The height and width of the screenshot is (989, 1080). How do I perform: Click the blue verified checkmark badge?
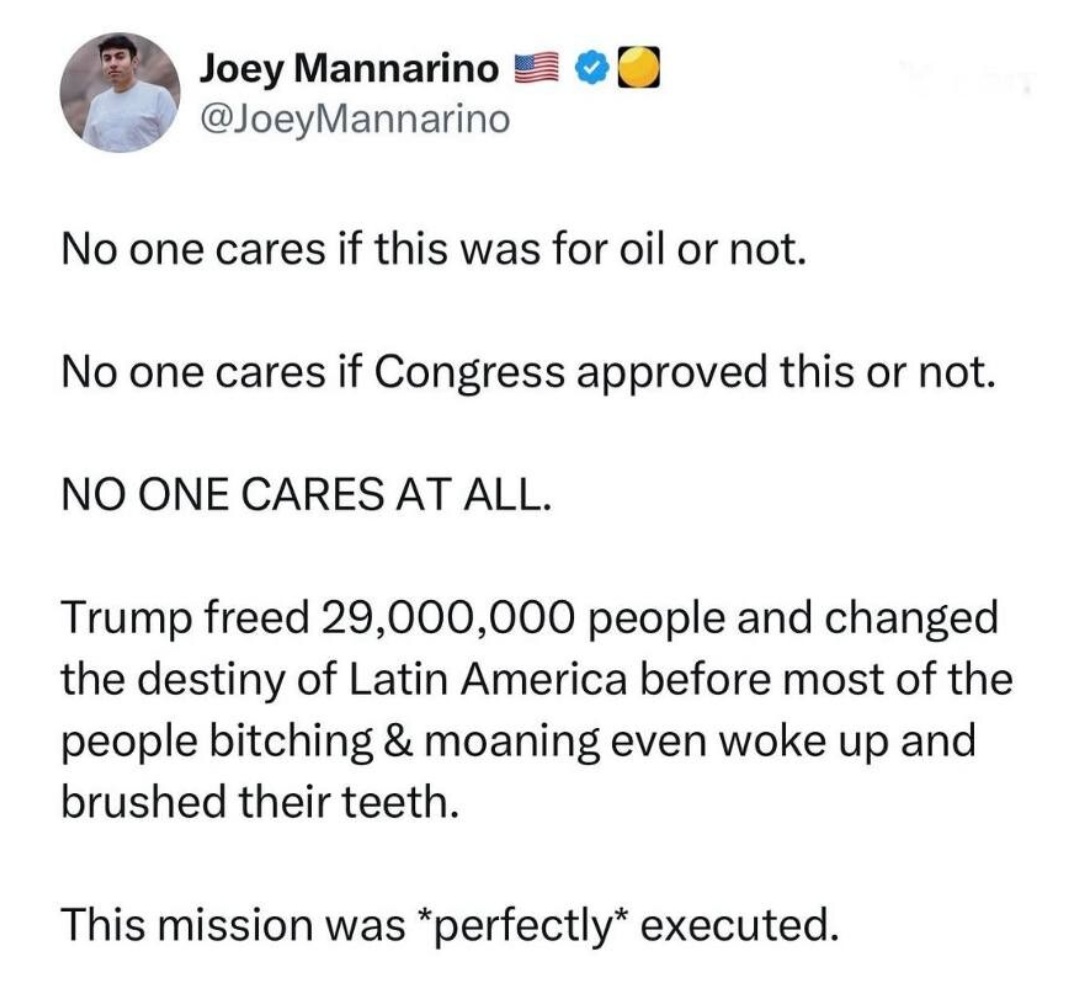594,68
